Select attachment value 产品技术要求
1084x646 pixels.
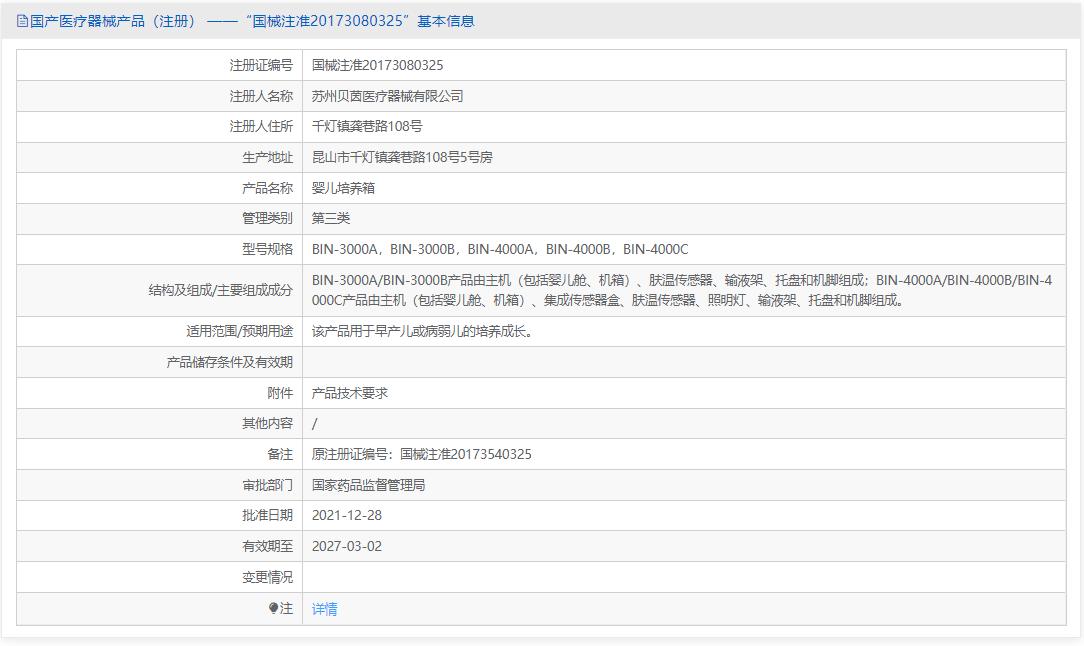pyautogui.click(x=349, y=393)
